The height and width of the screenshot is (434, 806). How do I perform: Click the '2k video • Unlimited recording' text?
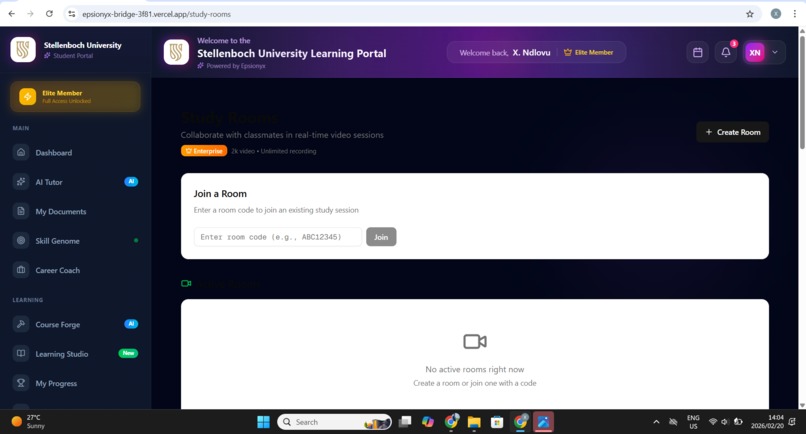[x=273, y=151]
